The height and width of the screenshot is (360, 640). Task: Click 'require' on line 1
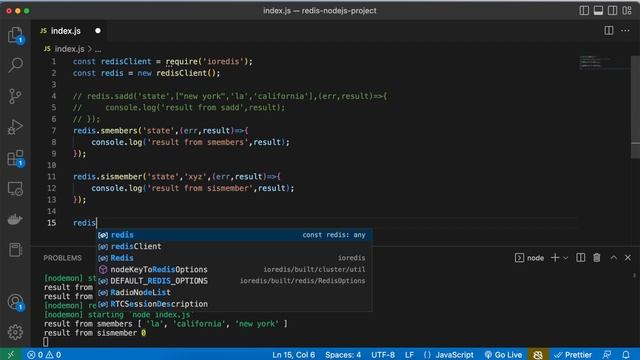[x=181, y=62]
